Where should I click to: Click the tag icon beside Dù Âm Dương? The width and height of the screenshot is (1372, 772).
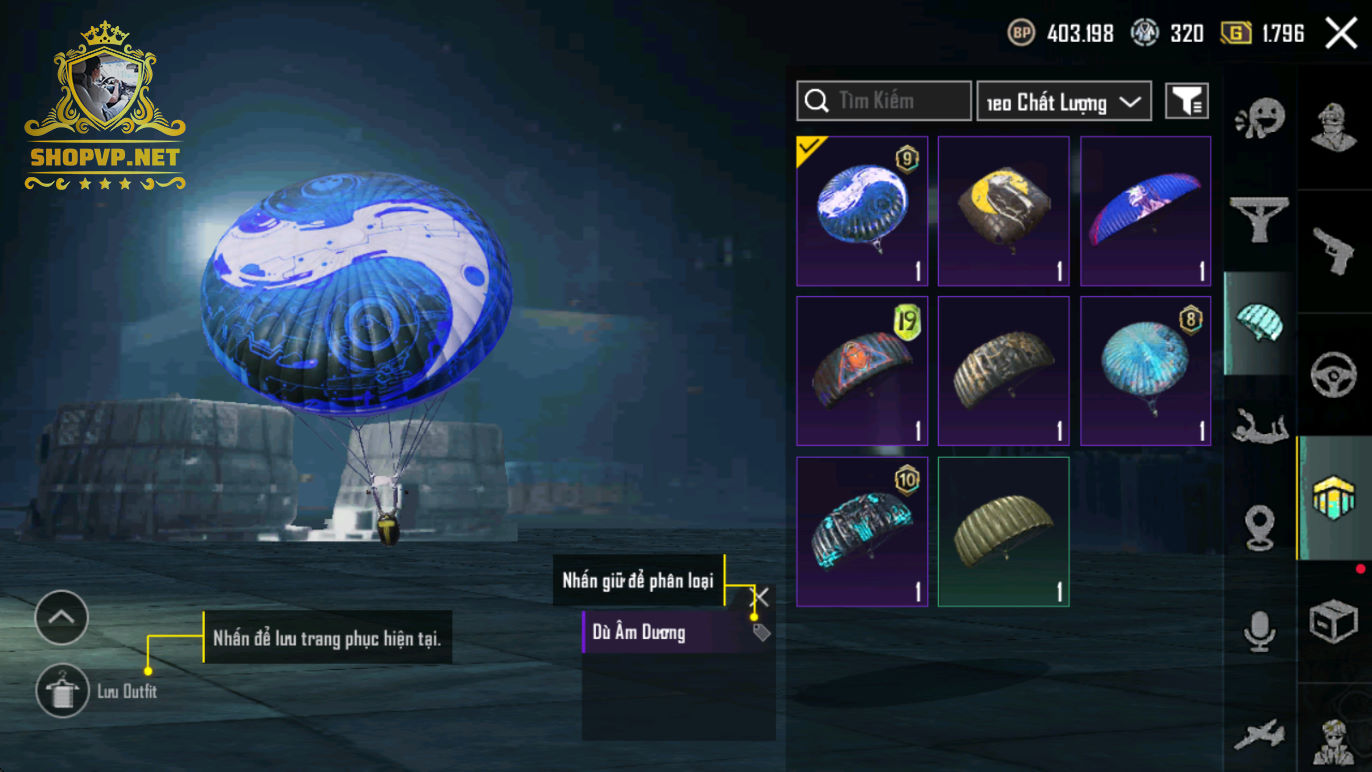coord(761,632)
